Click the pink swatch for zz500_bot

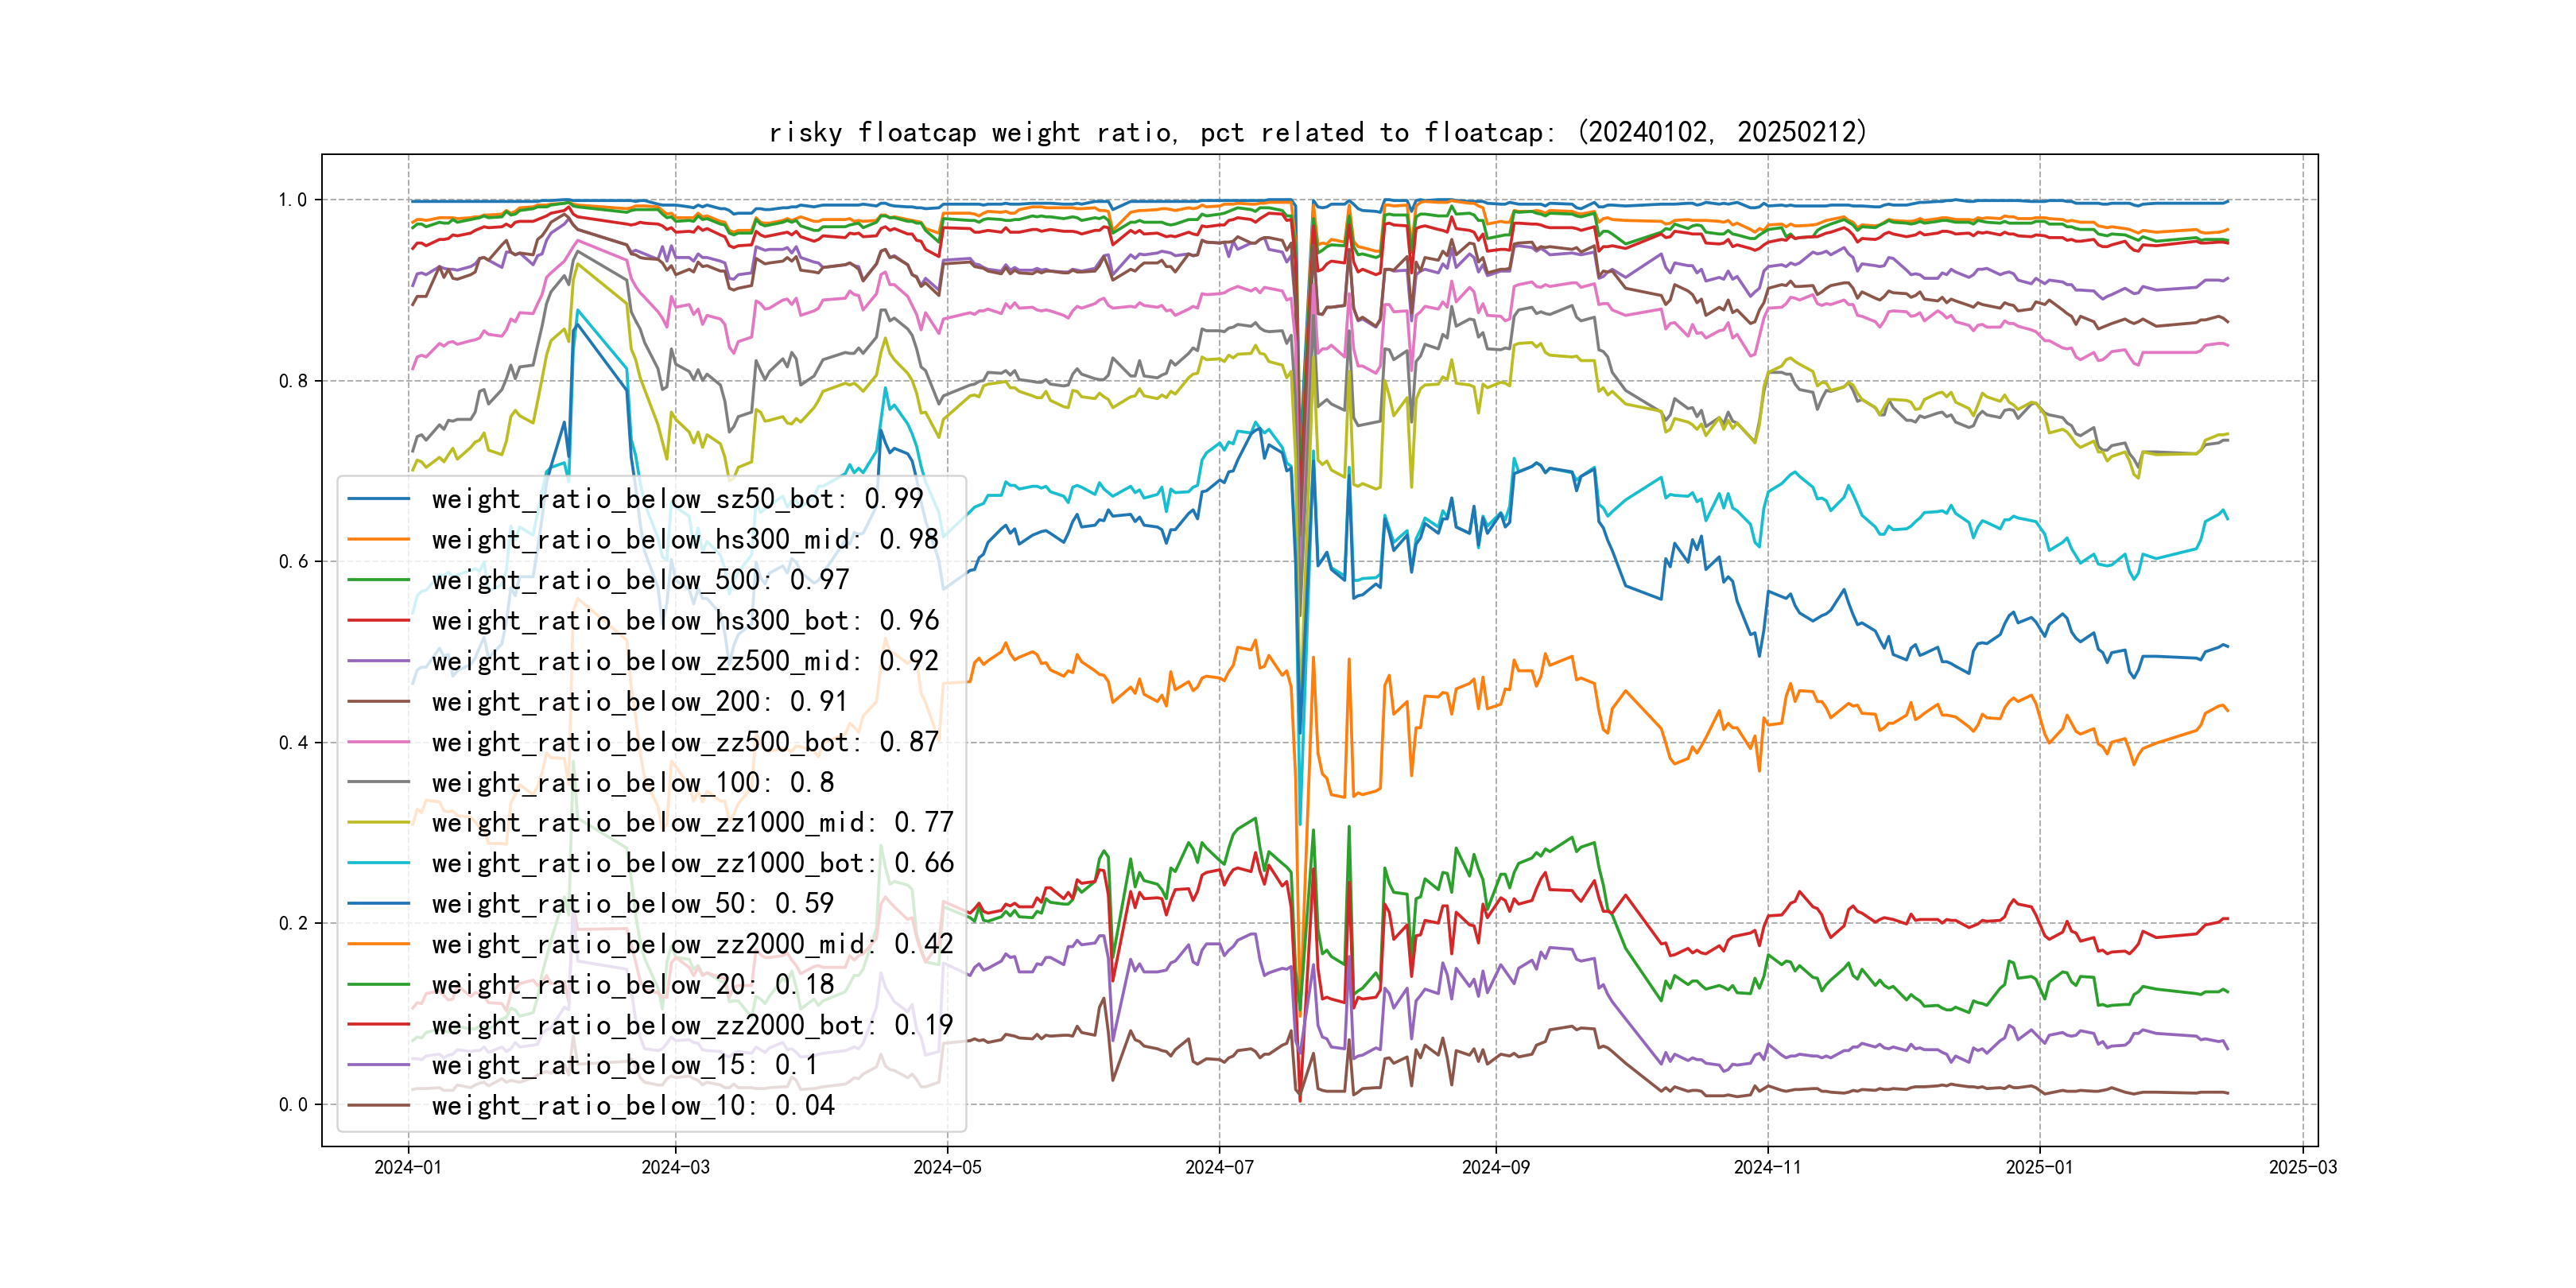[378, 742]
